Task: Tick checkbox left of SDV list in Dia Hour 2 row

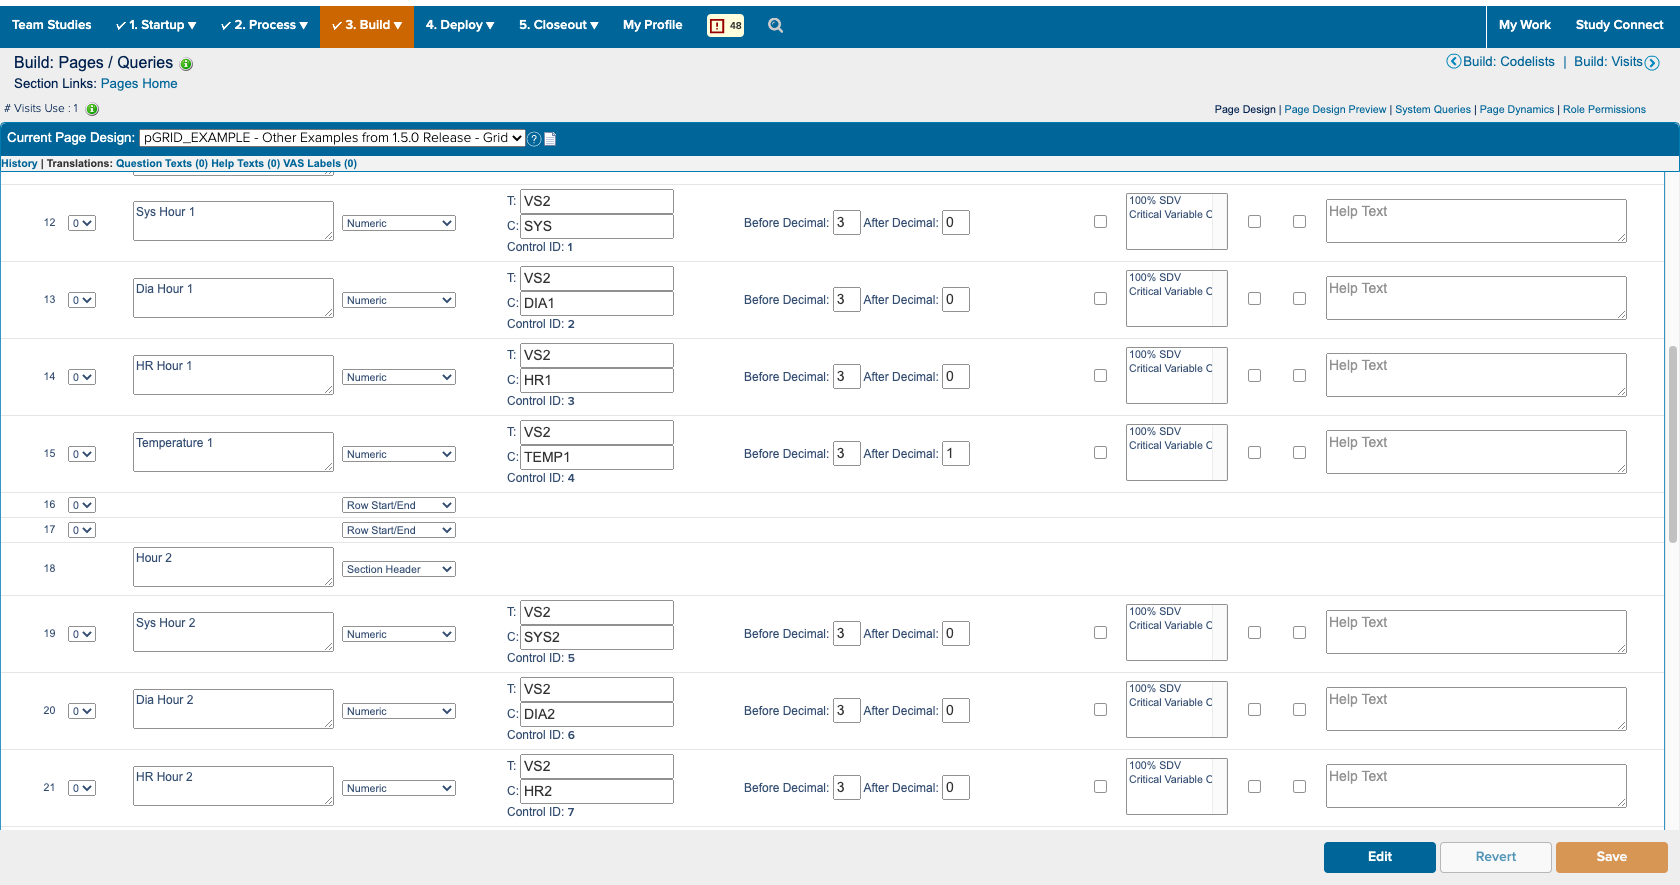Action: pos(1100,710)
